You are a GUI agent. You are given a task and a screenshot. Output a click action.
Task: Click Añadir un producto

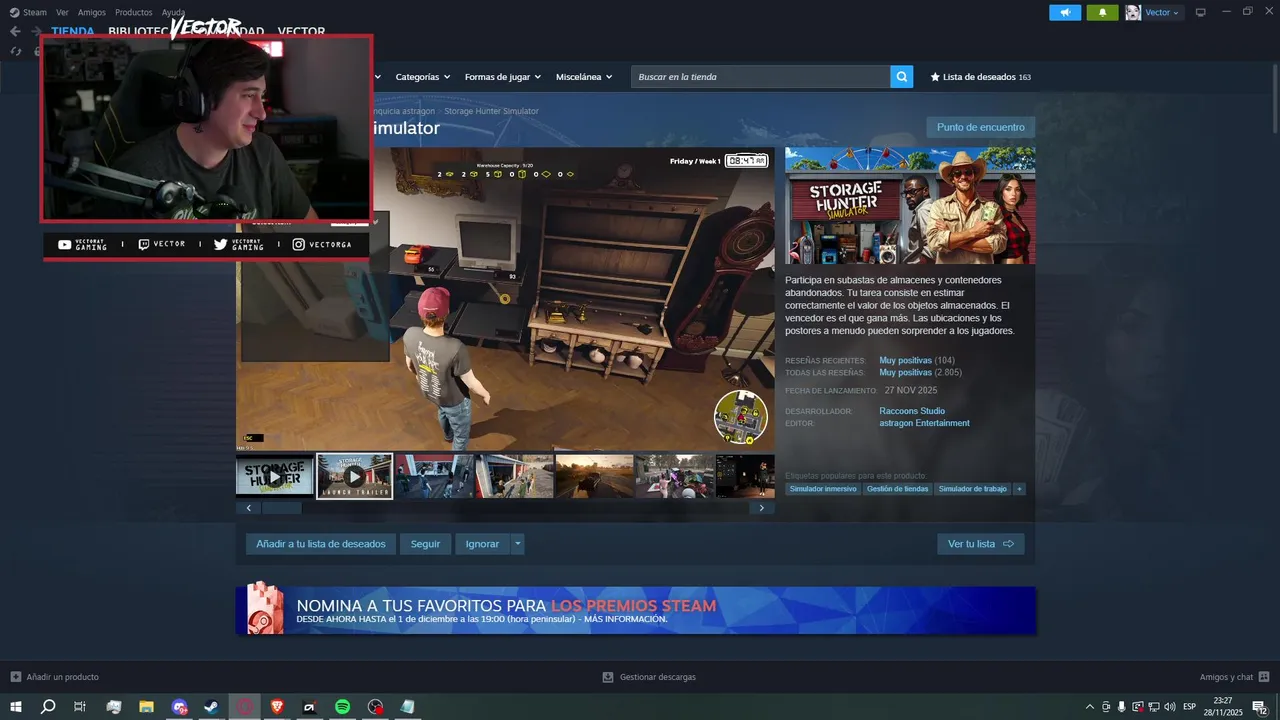[62, 677]
